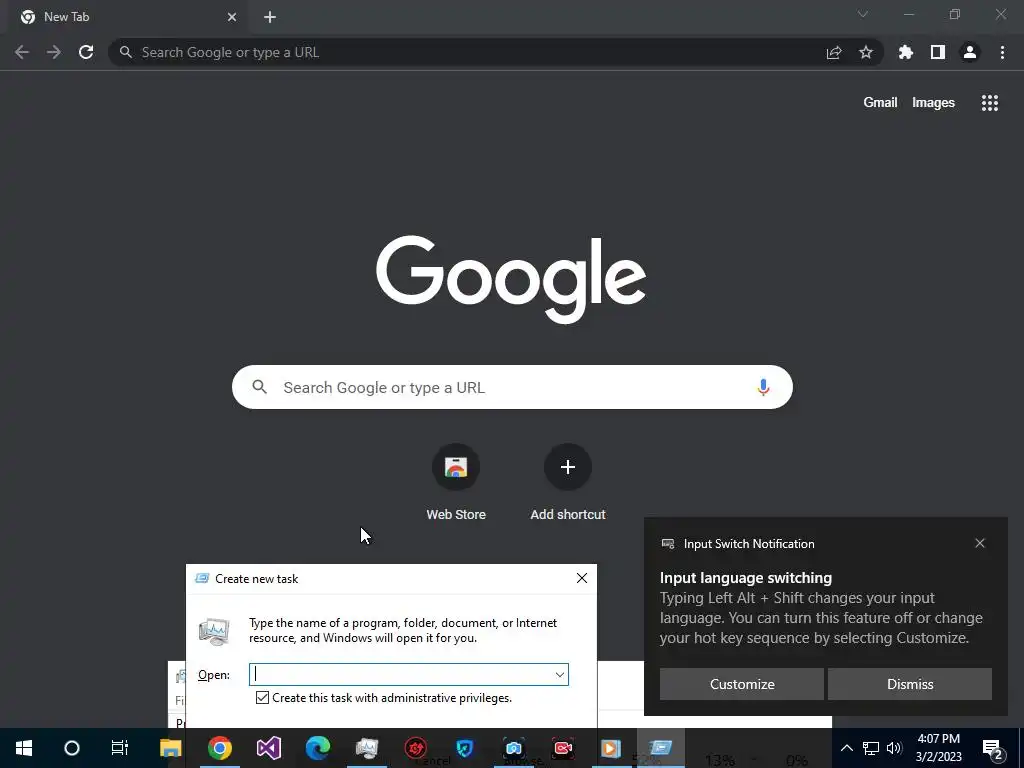Expand the Open combo box dropdown arrow
1024x768 pixels.
(560, 675)
